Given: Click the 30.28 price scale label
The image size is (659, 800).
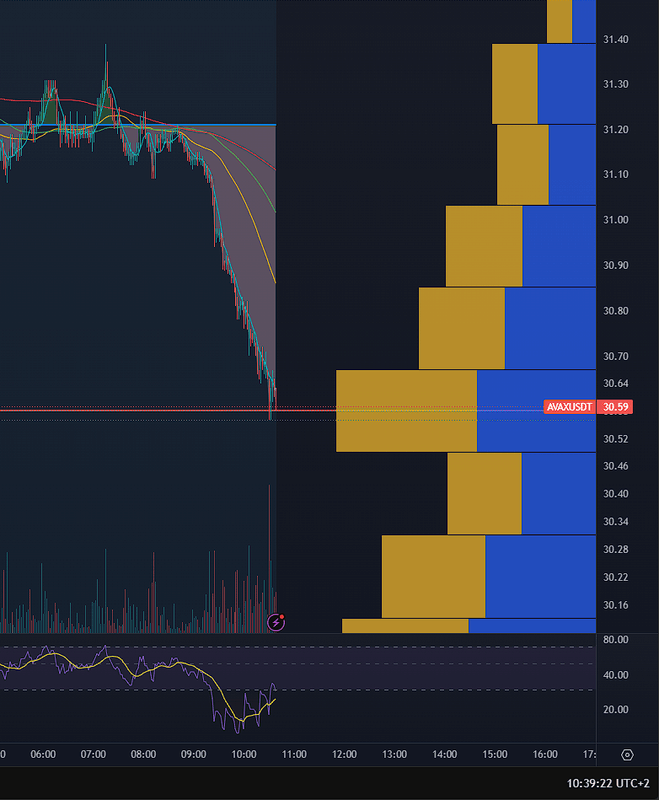Looking at the screenshot, I should tap(616, 549).
